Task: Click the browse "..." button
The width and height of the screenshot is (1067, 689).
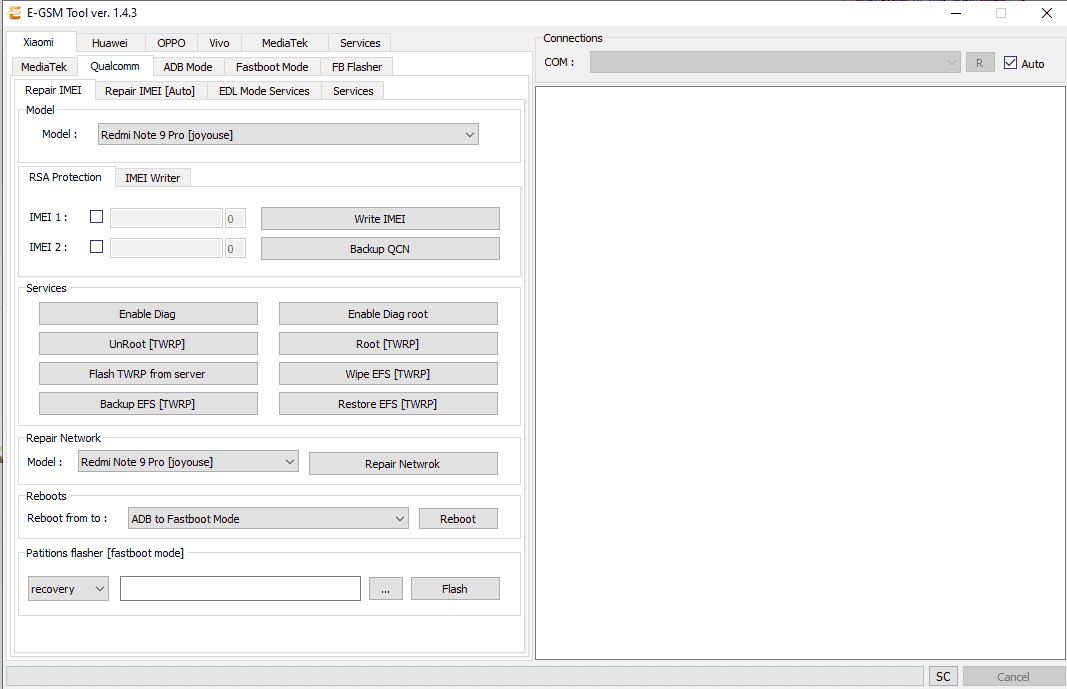Action: coord(386,588)
